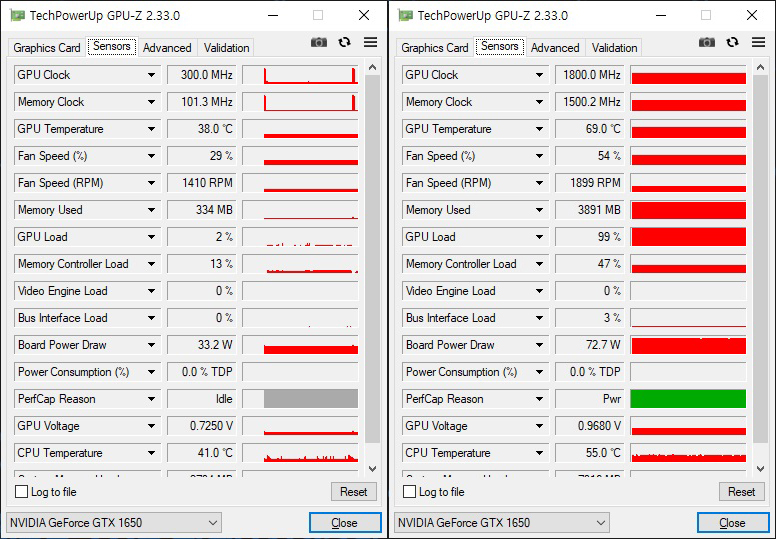Click 72.7 W Board Power Draw value
776x539 pixels.
pyautogui.click(x=590, y=345)
